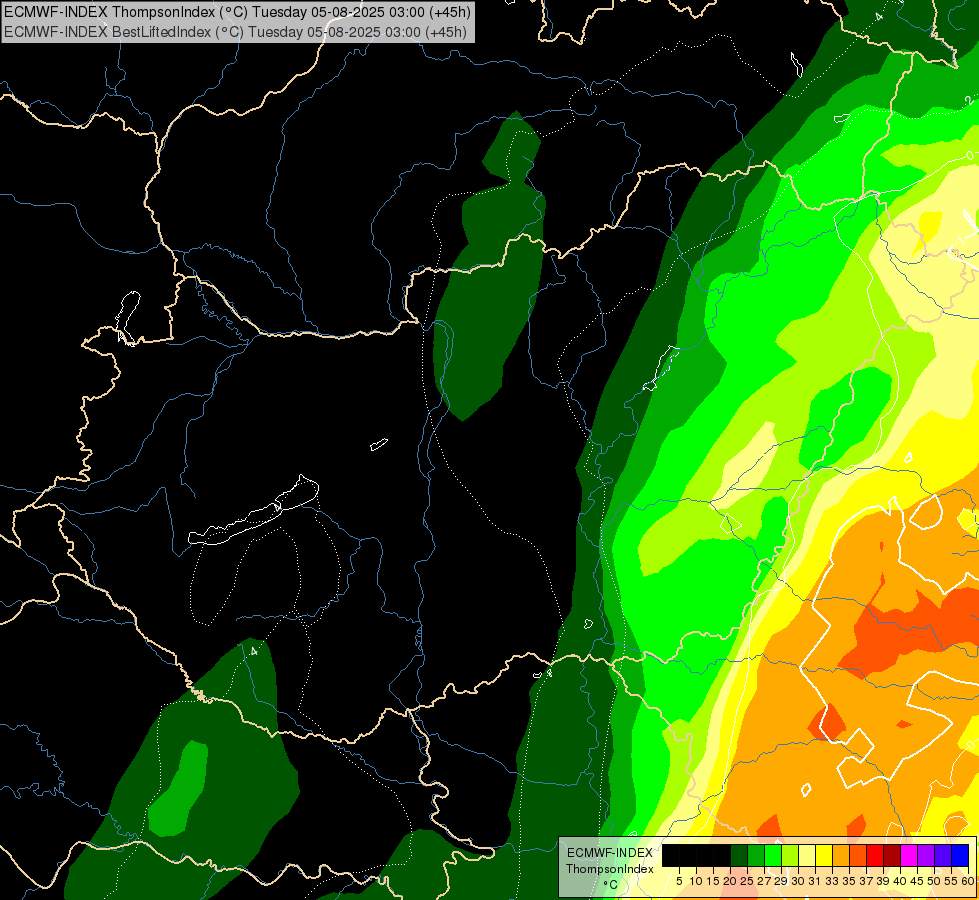Select the dark green 20-25 legend swatch
Viewport: 979px width, 900px height.
click(739, 855)
